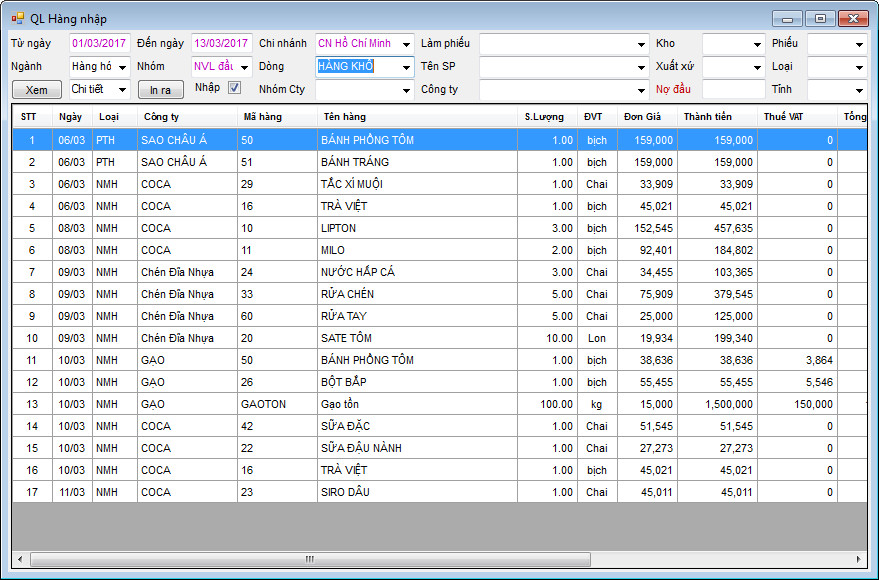The height and width of the screenshot is (580, 879).
Task: Click the 150,000 VAT cell
Action: [x=797, y=404]
